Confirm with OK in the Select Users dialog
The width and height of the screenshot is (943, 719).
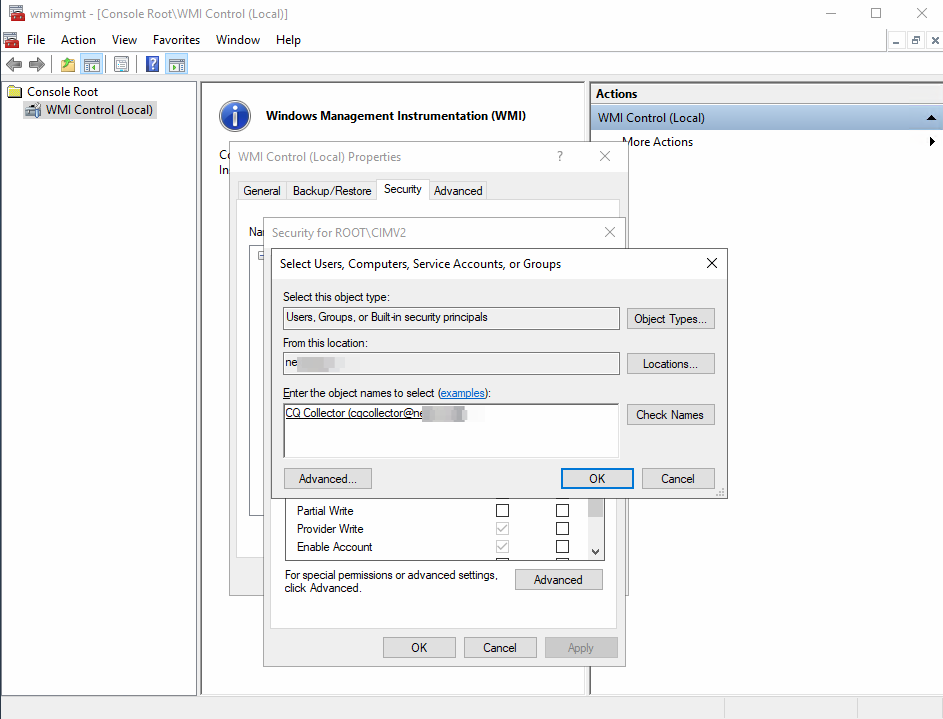(597, 479)
